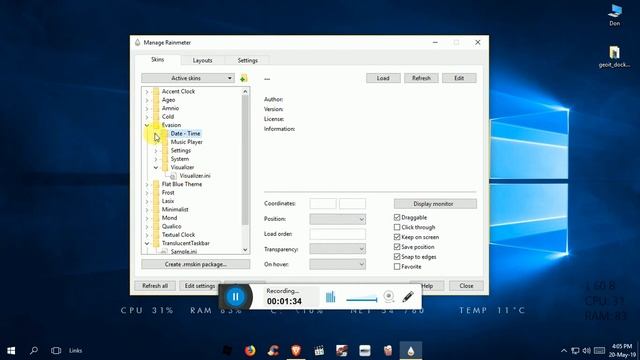Viewport: 640px width, 360px height.
Task: Switch to the Settings tab
Action: (x=247, y=60)
